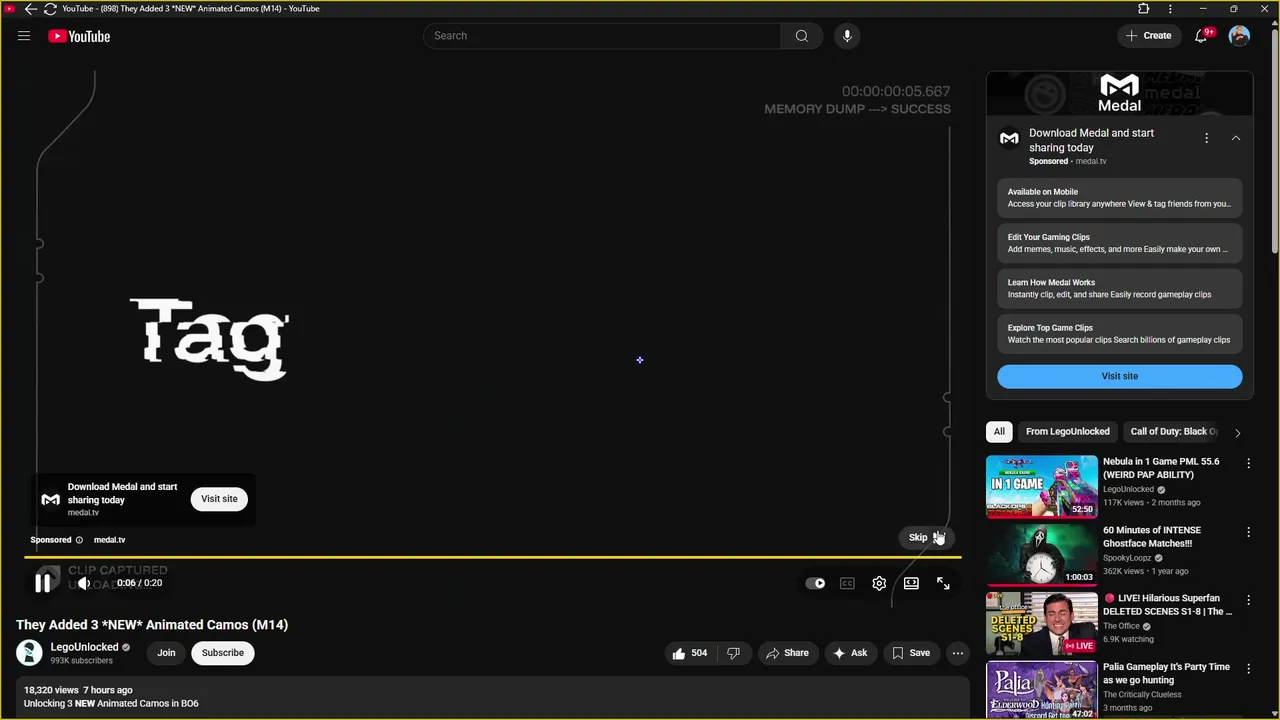Share the video
Screen dimensions: 1280x720
(787, 653)
